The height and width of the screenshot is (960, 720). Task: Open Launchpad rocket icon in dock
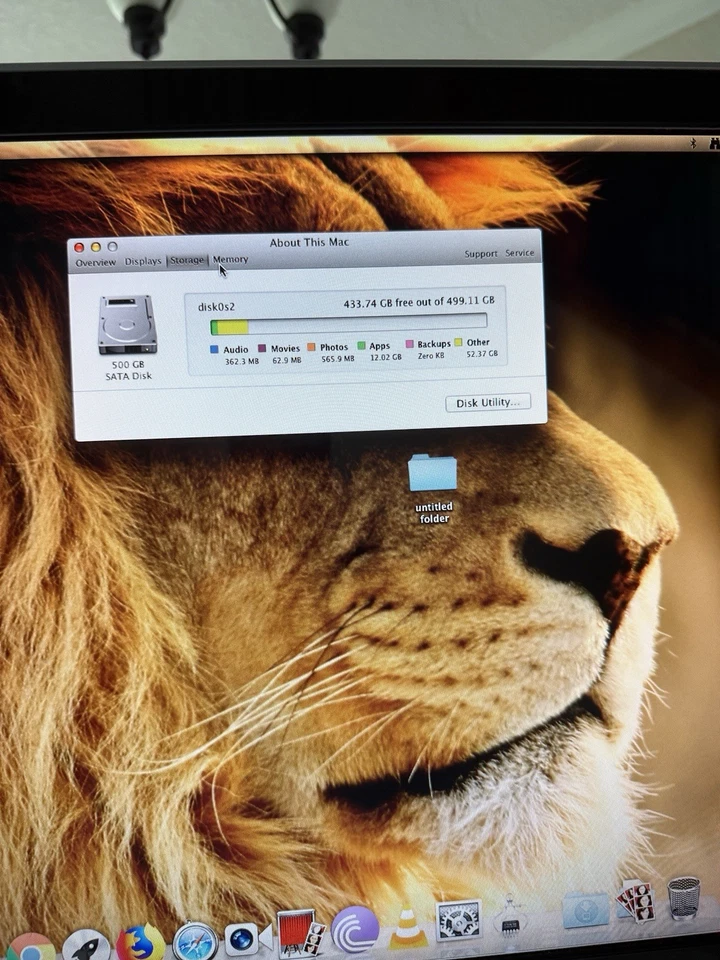[x=86, y=945]
